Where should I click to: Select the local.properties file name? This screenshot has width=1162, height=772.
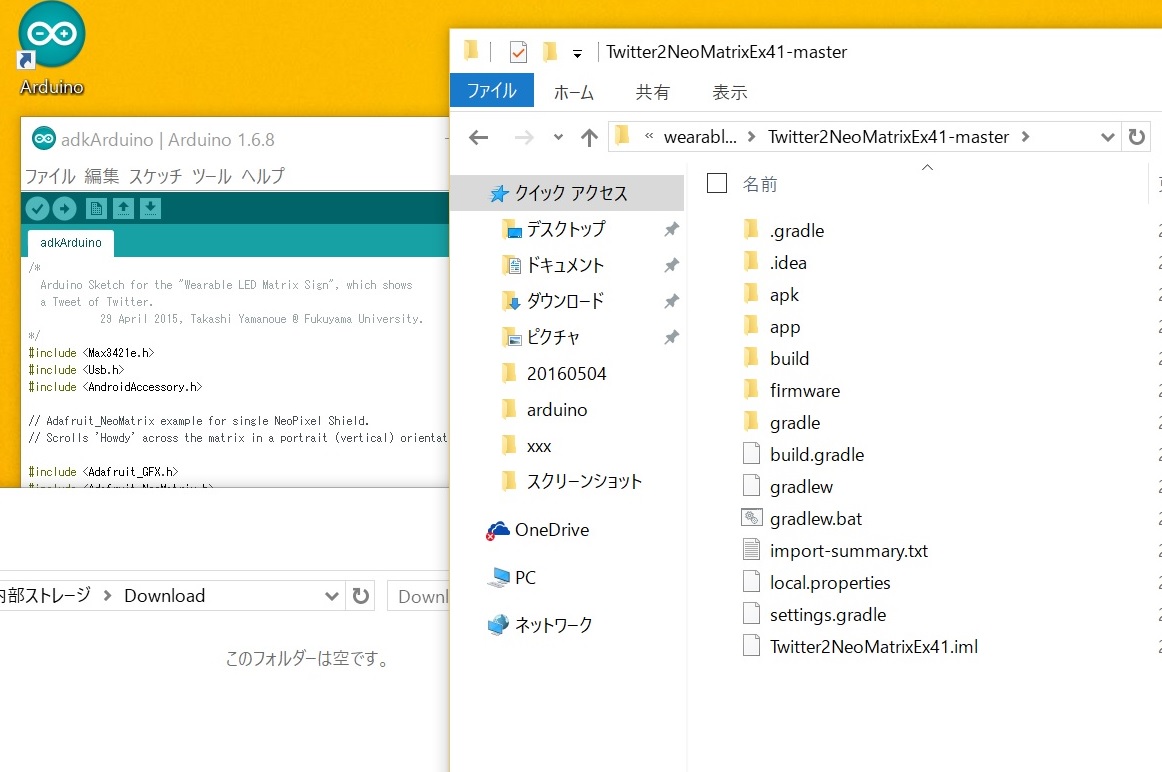830,582
